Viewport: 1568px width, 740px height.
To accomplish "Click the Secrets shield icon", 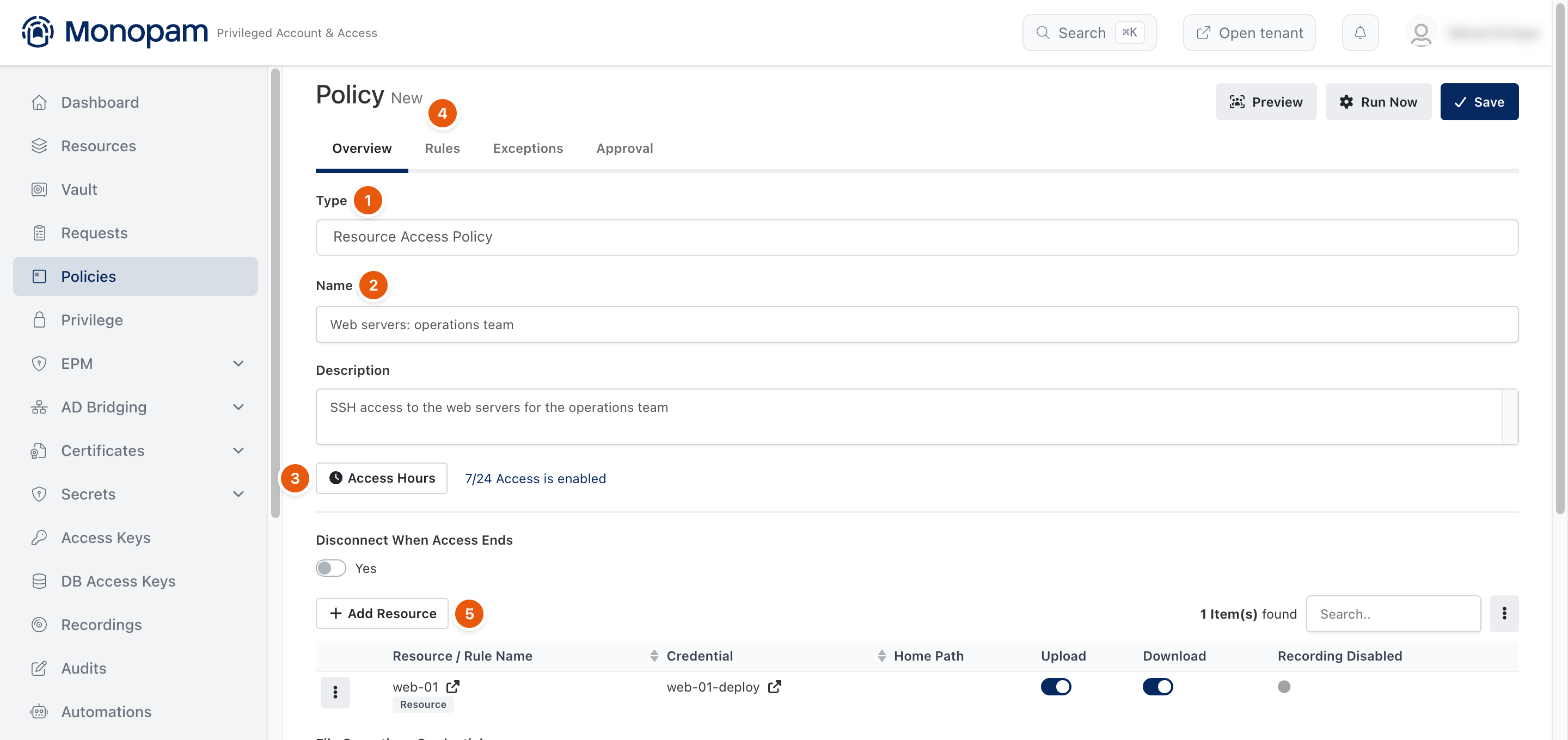I will click(x=39, y=494).
